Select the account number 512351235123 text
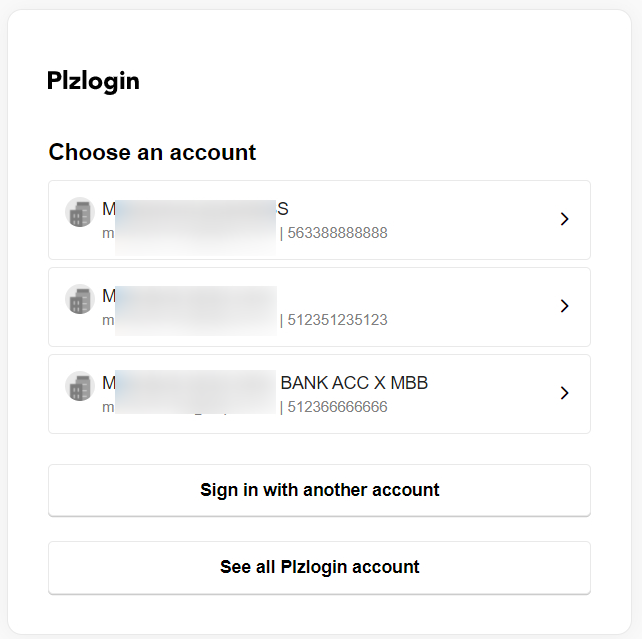 pyautogui.click(x=337, y=320)
